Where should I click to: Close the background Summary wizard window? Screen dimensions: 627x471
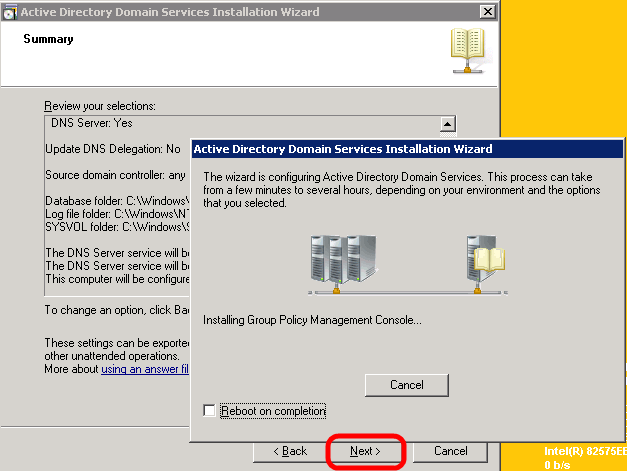coord(487,12)
